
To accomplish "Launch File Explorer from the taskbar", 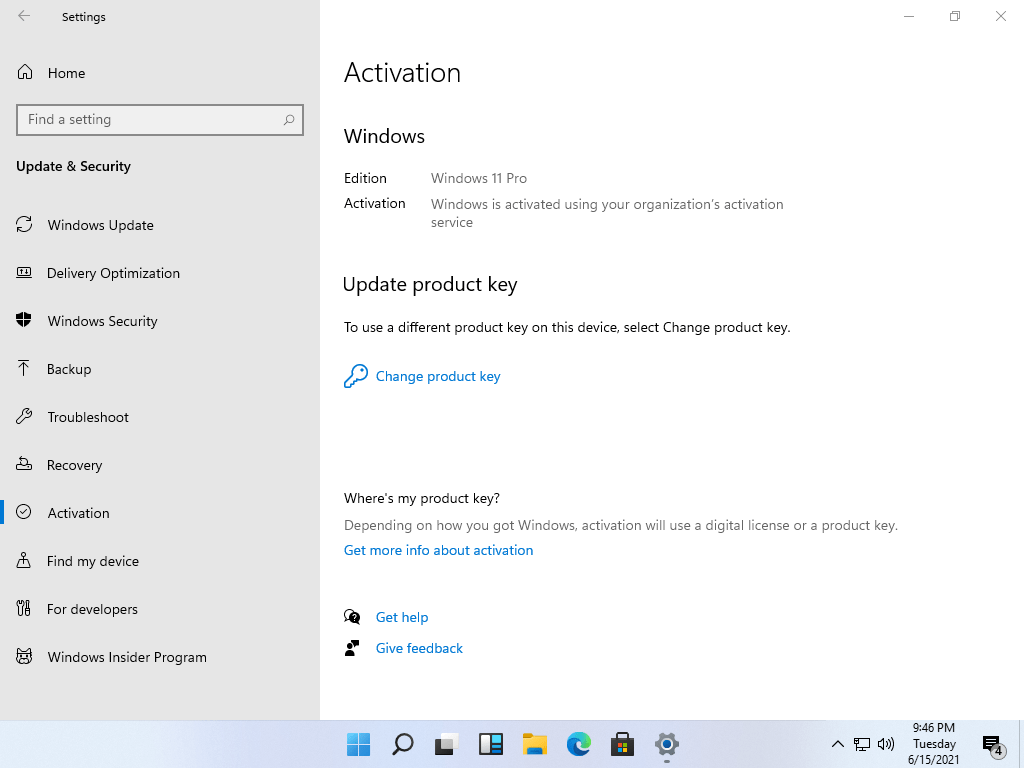I will 535,744.
